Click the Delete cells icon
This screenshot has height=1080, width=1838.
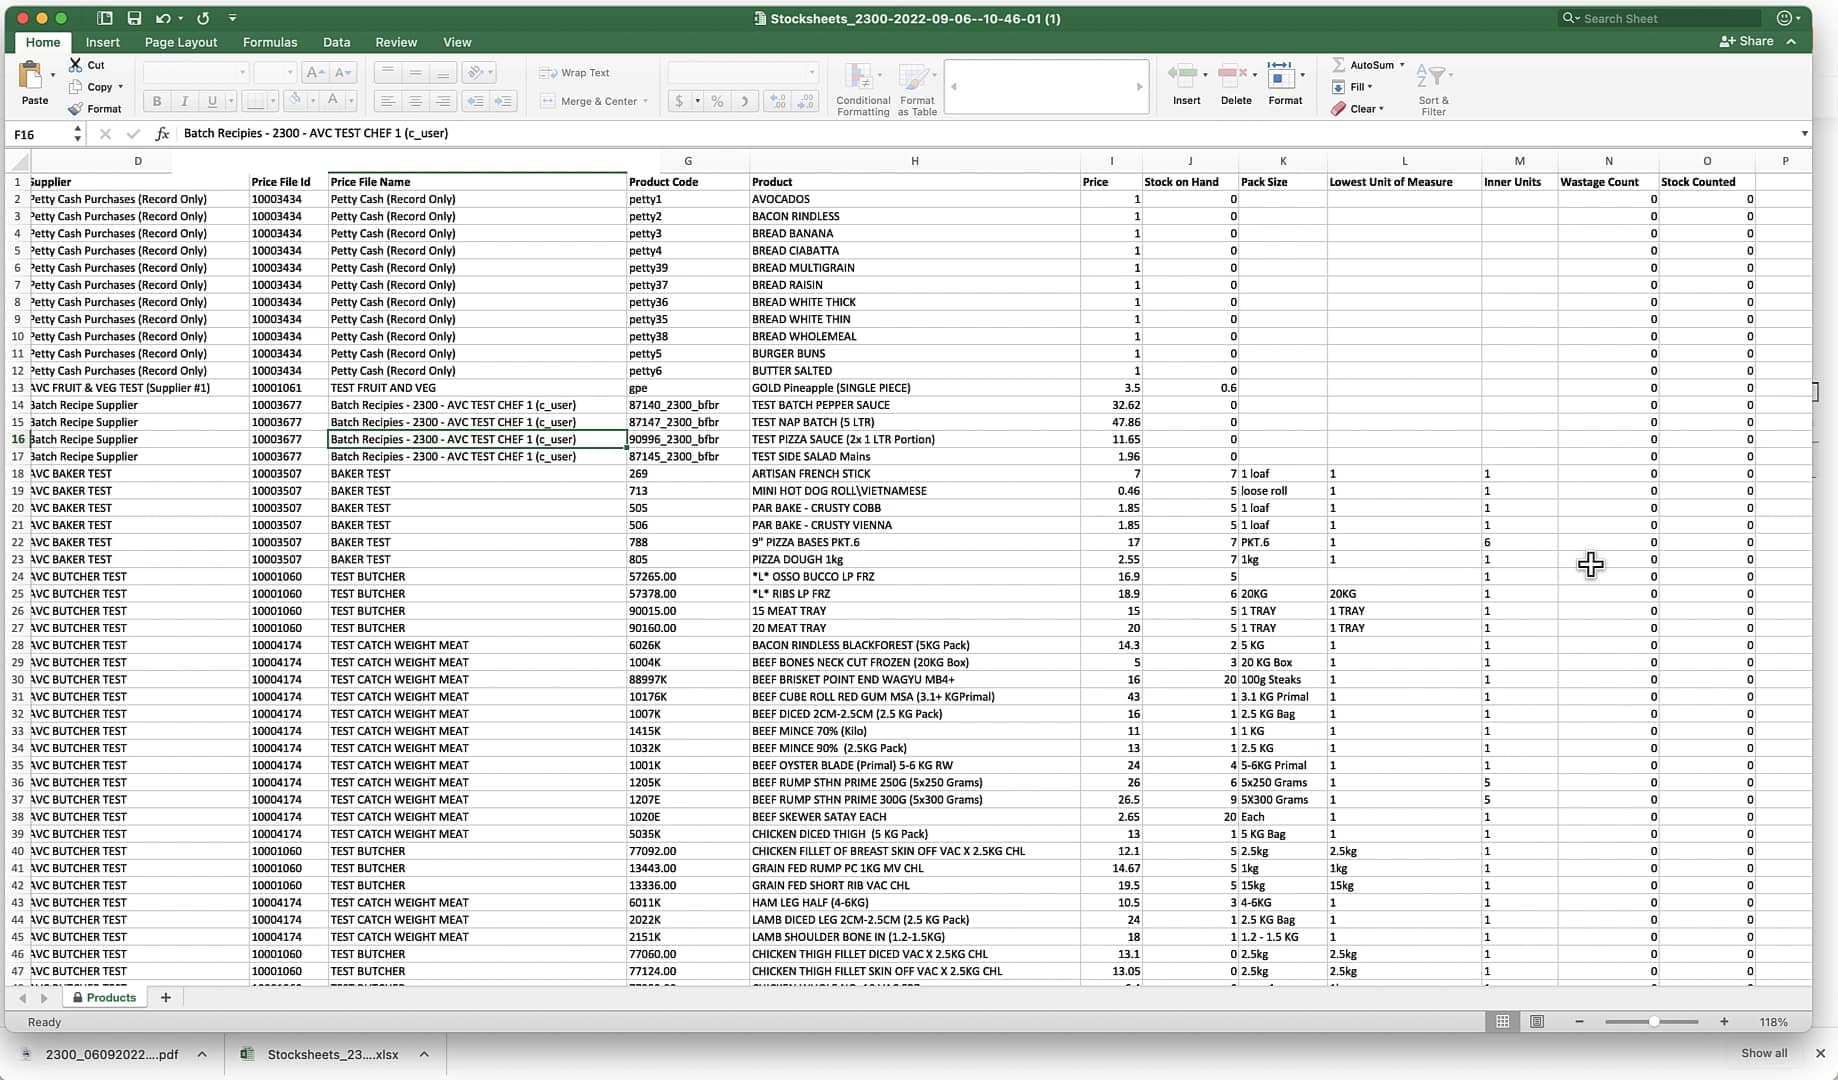(1232, 76)
